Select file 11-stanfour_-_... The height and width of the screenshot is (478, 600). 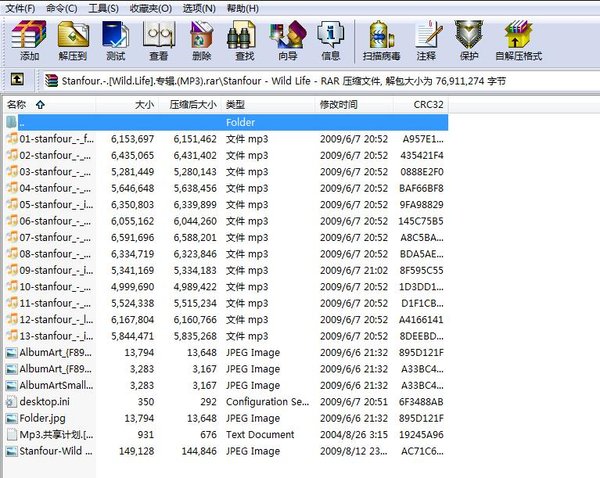[55, 303]
